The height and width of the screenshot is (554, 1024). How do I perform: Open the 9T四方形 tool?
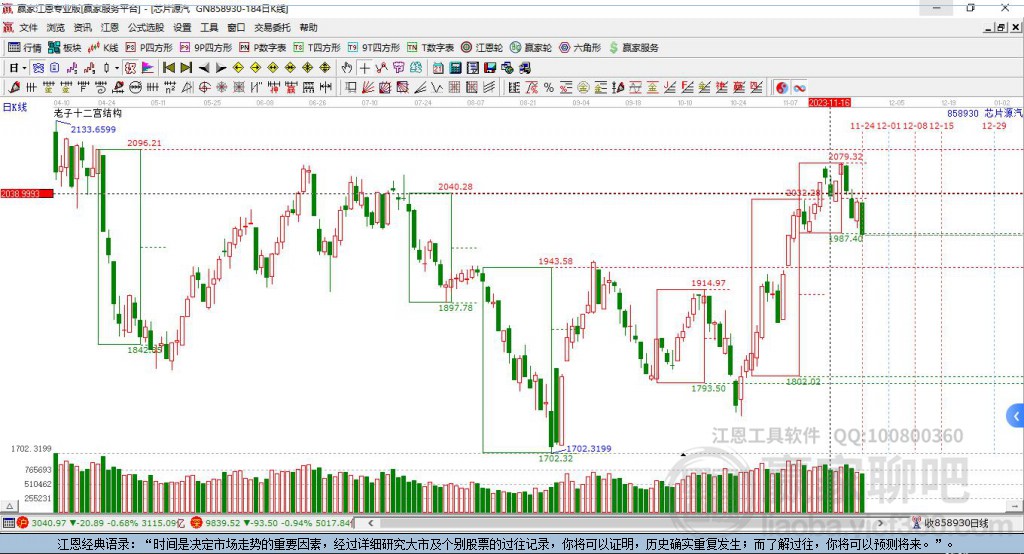tap(374, 48)
